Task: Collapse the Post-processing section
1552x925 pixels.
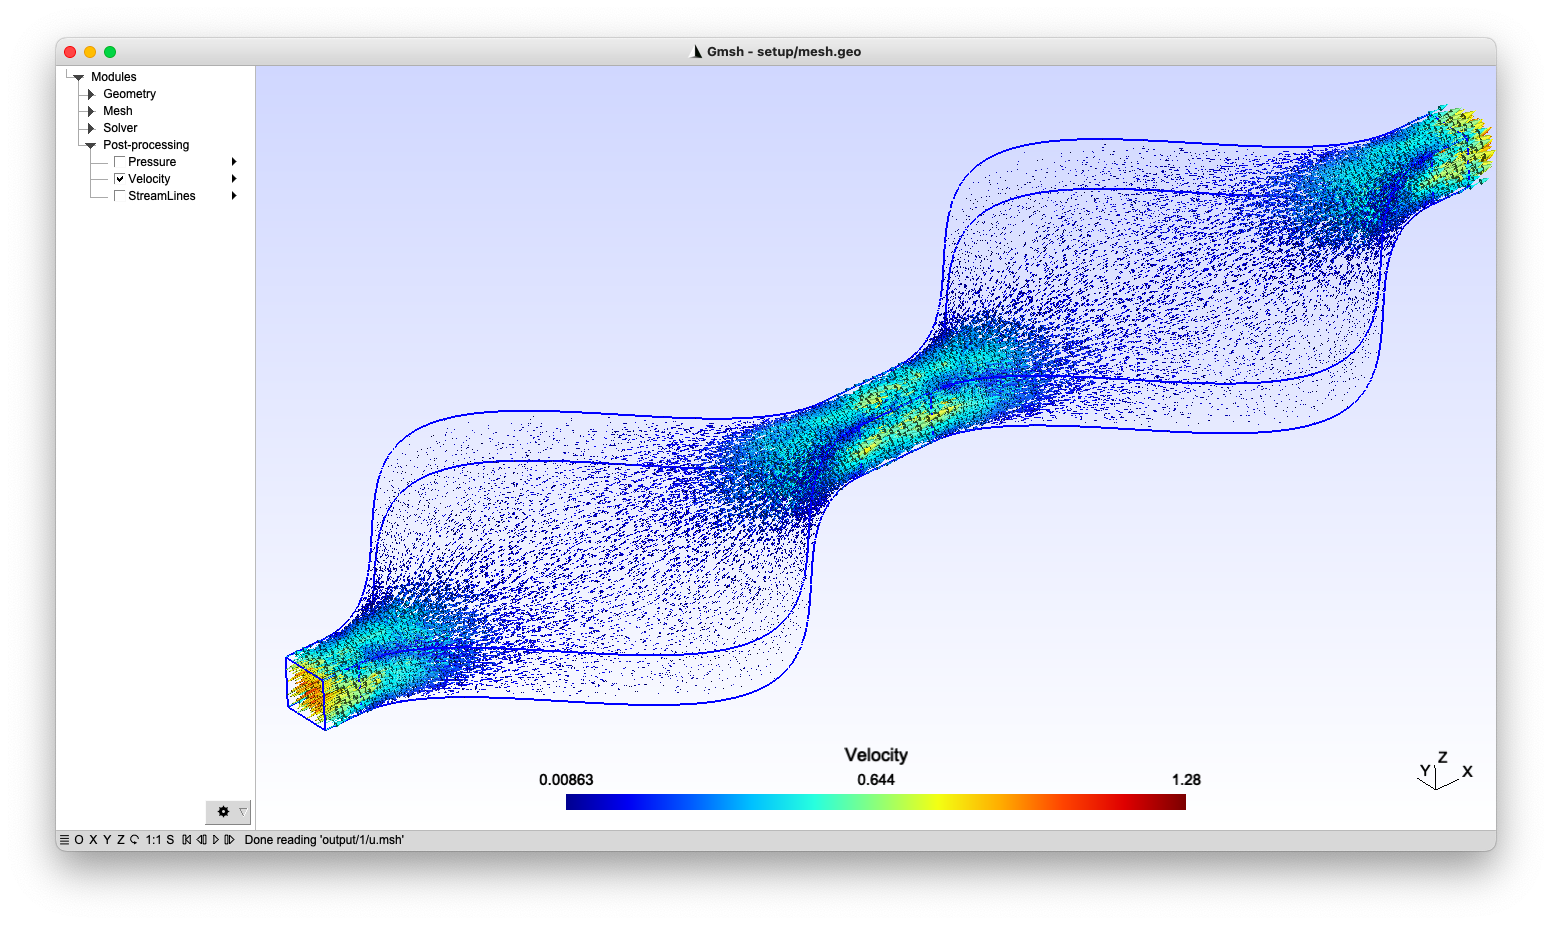Action: pyautogui.click(x=91, y=145)
